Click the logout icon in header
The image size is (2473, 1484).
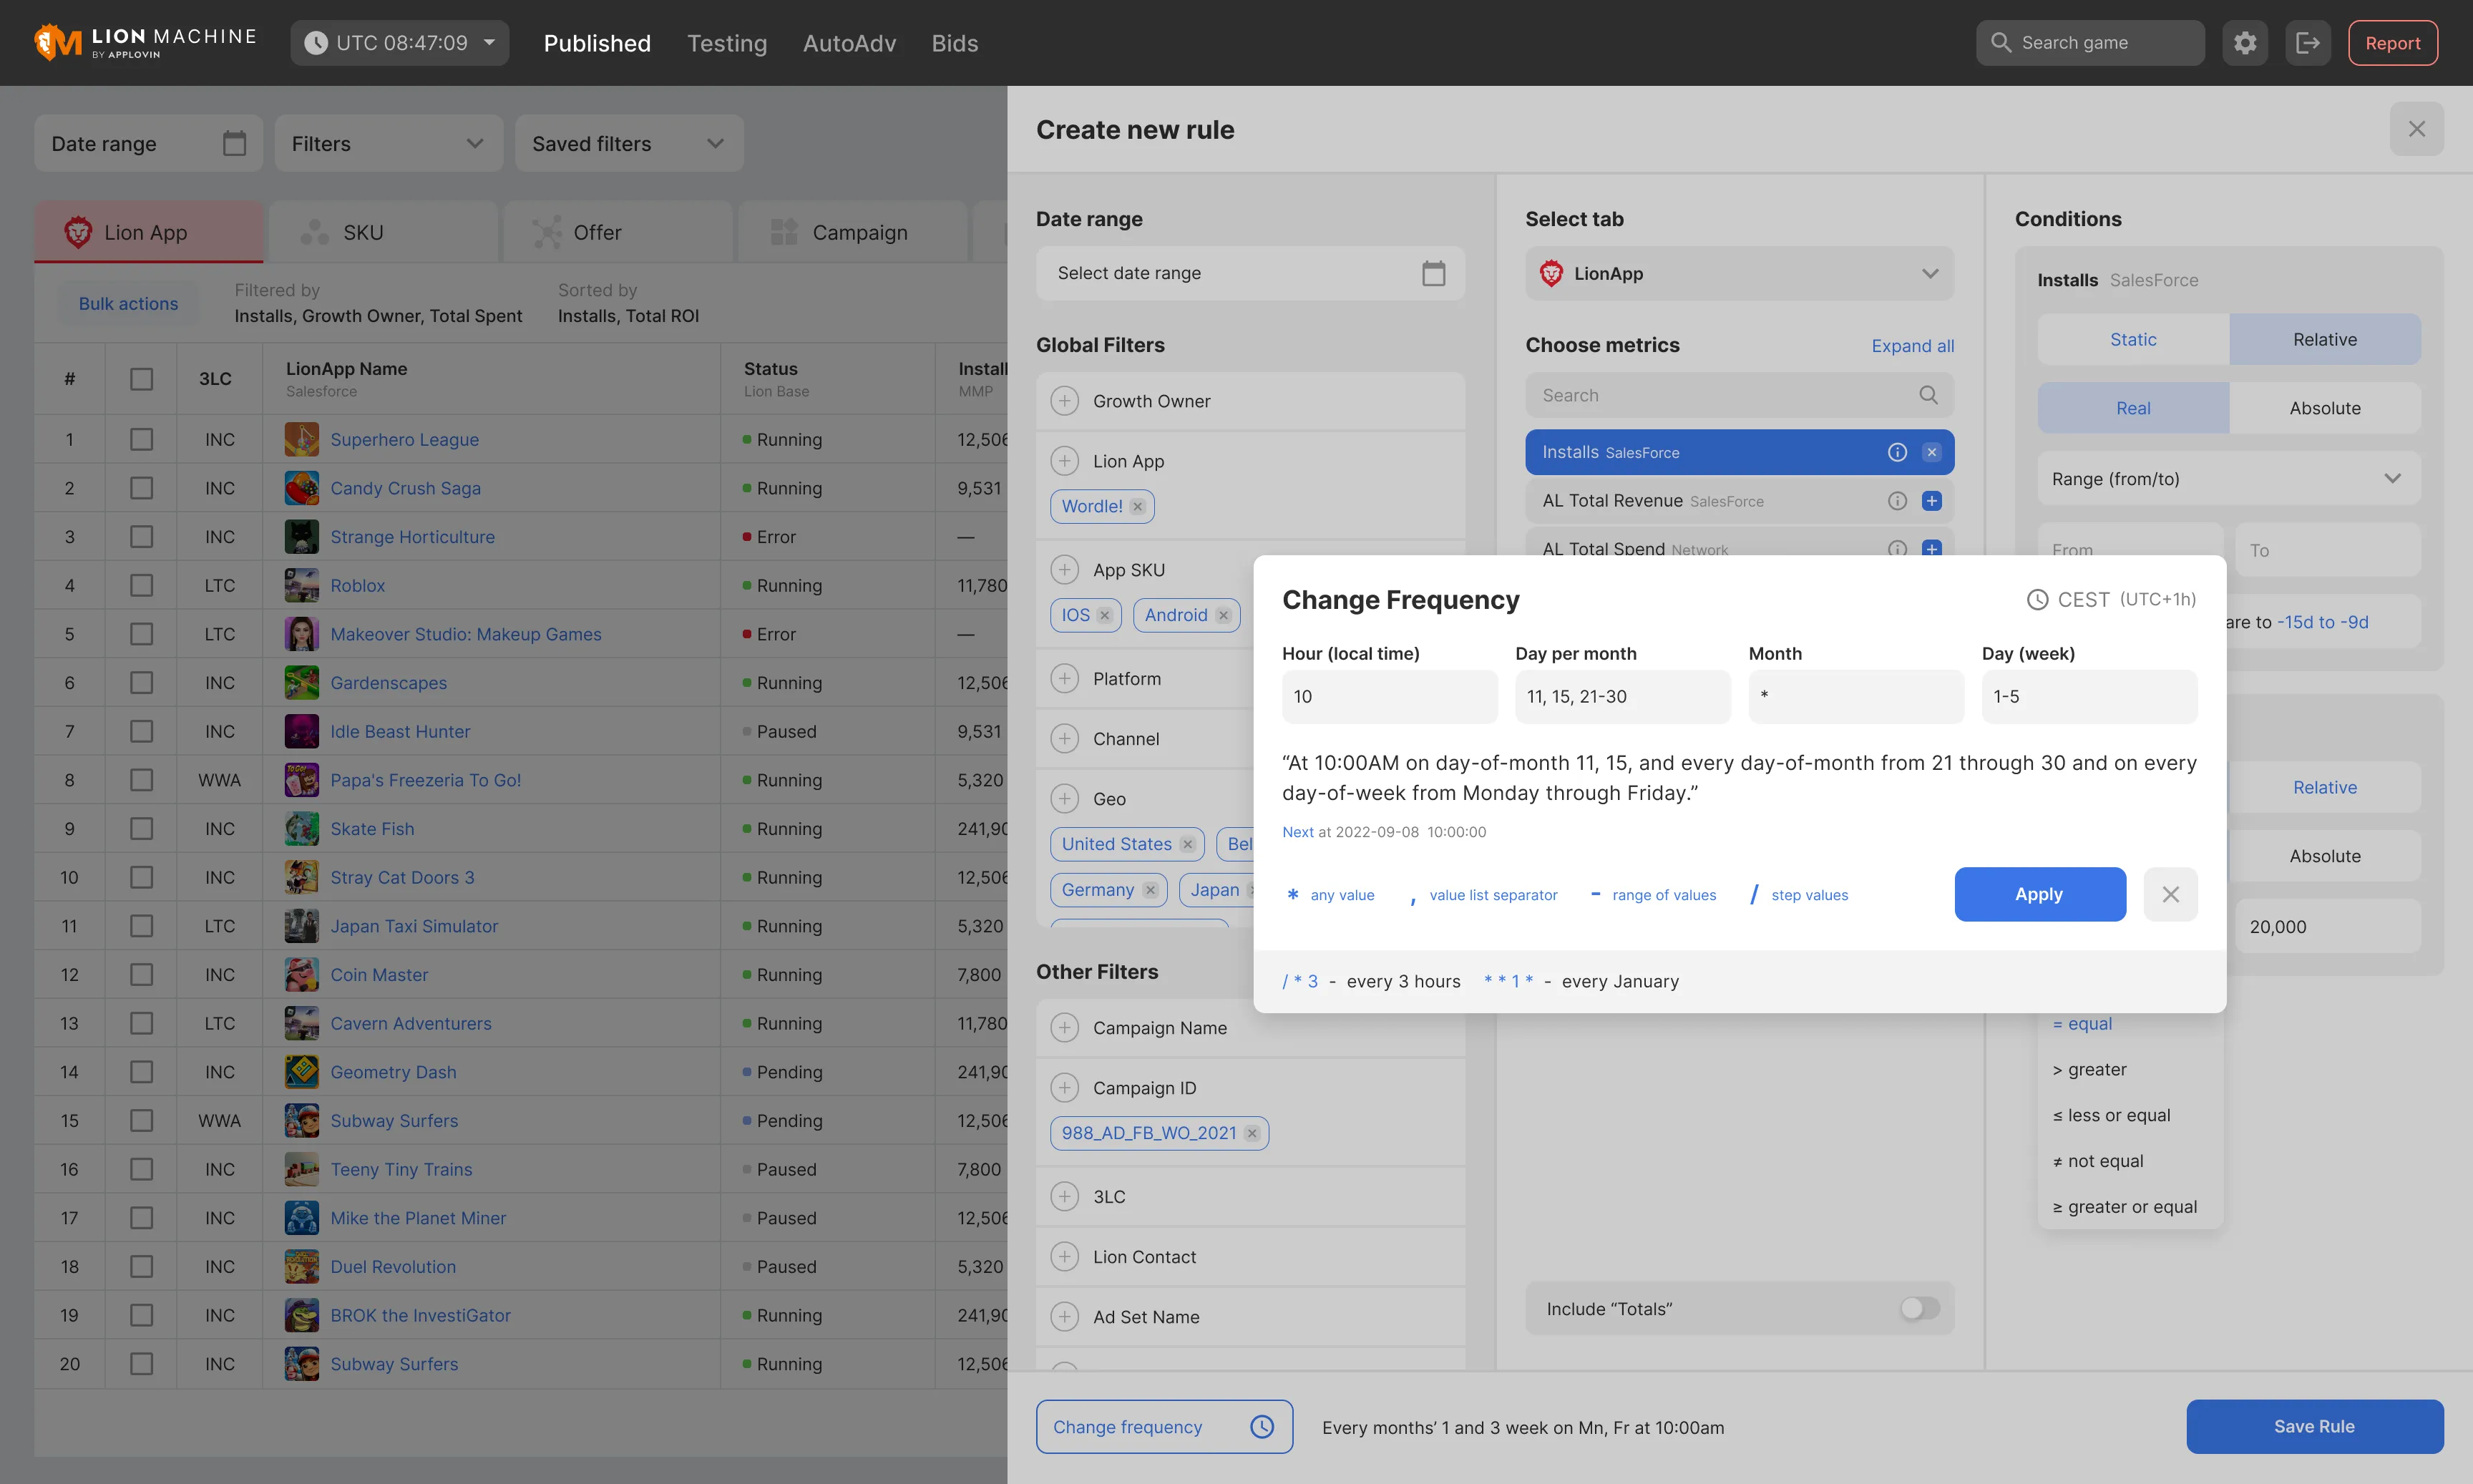point(2308,43)
